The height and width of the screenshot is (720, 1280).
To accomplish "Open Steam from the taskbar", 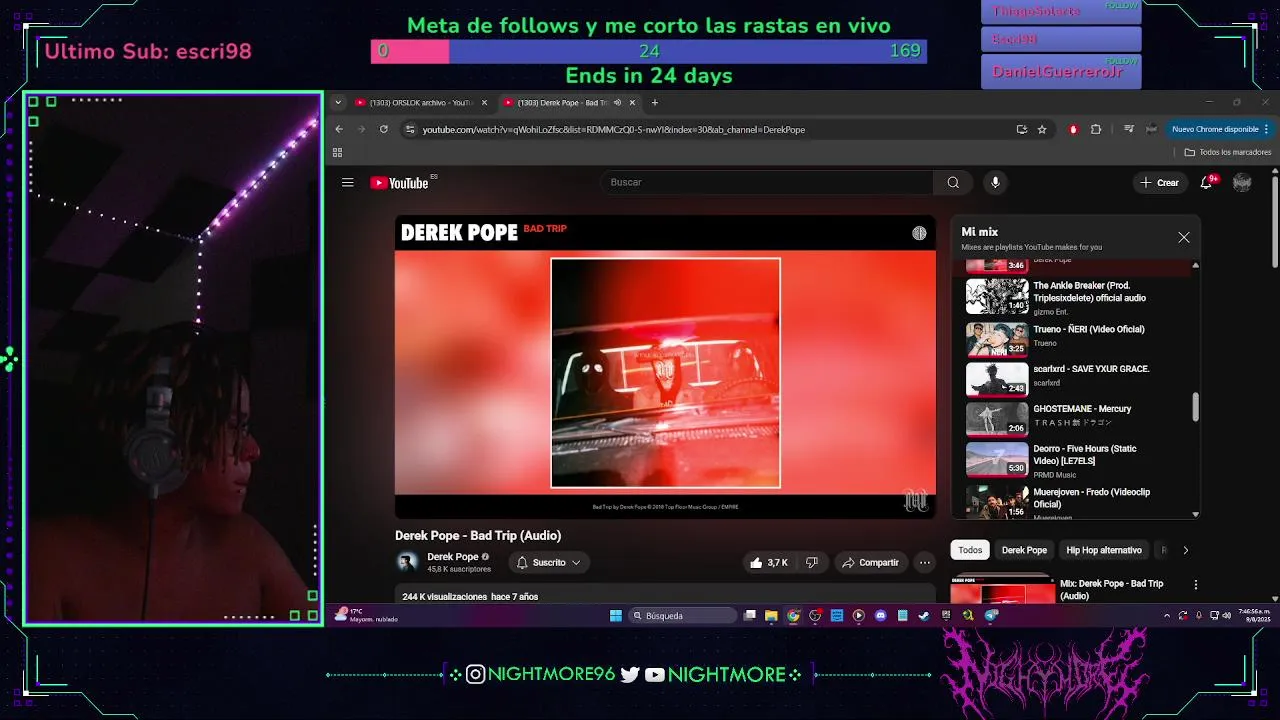I will [924, 616].
